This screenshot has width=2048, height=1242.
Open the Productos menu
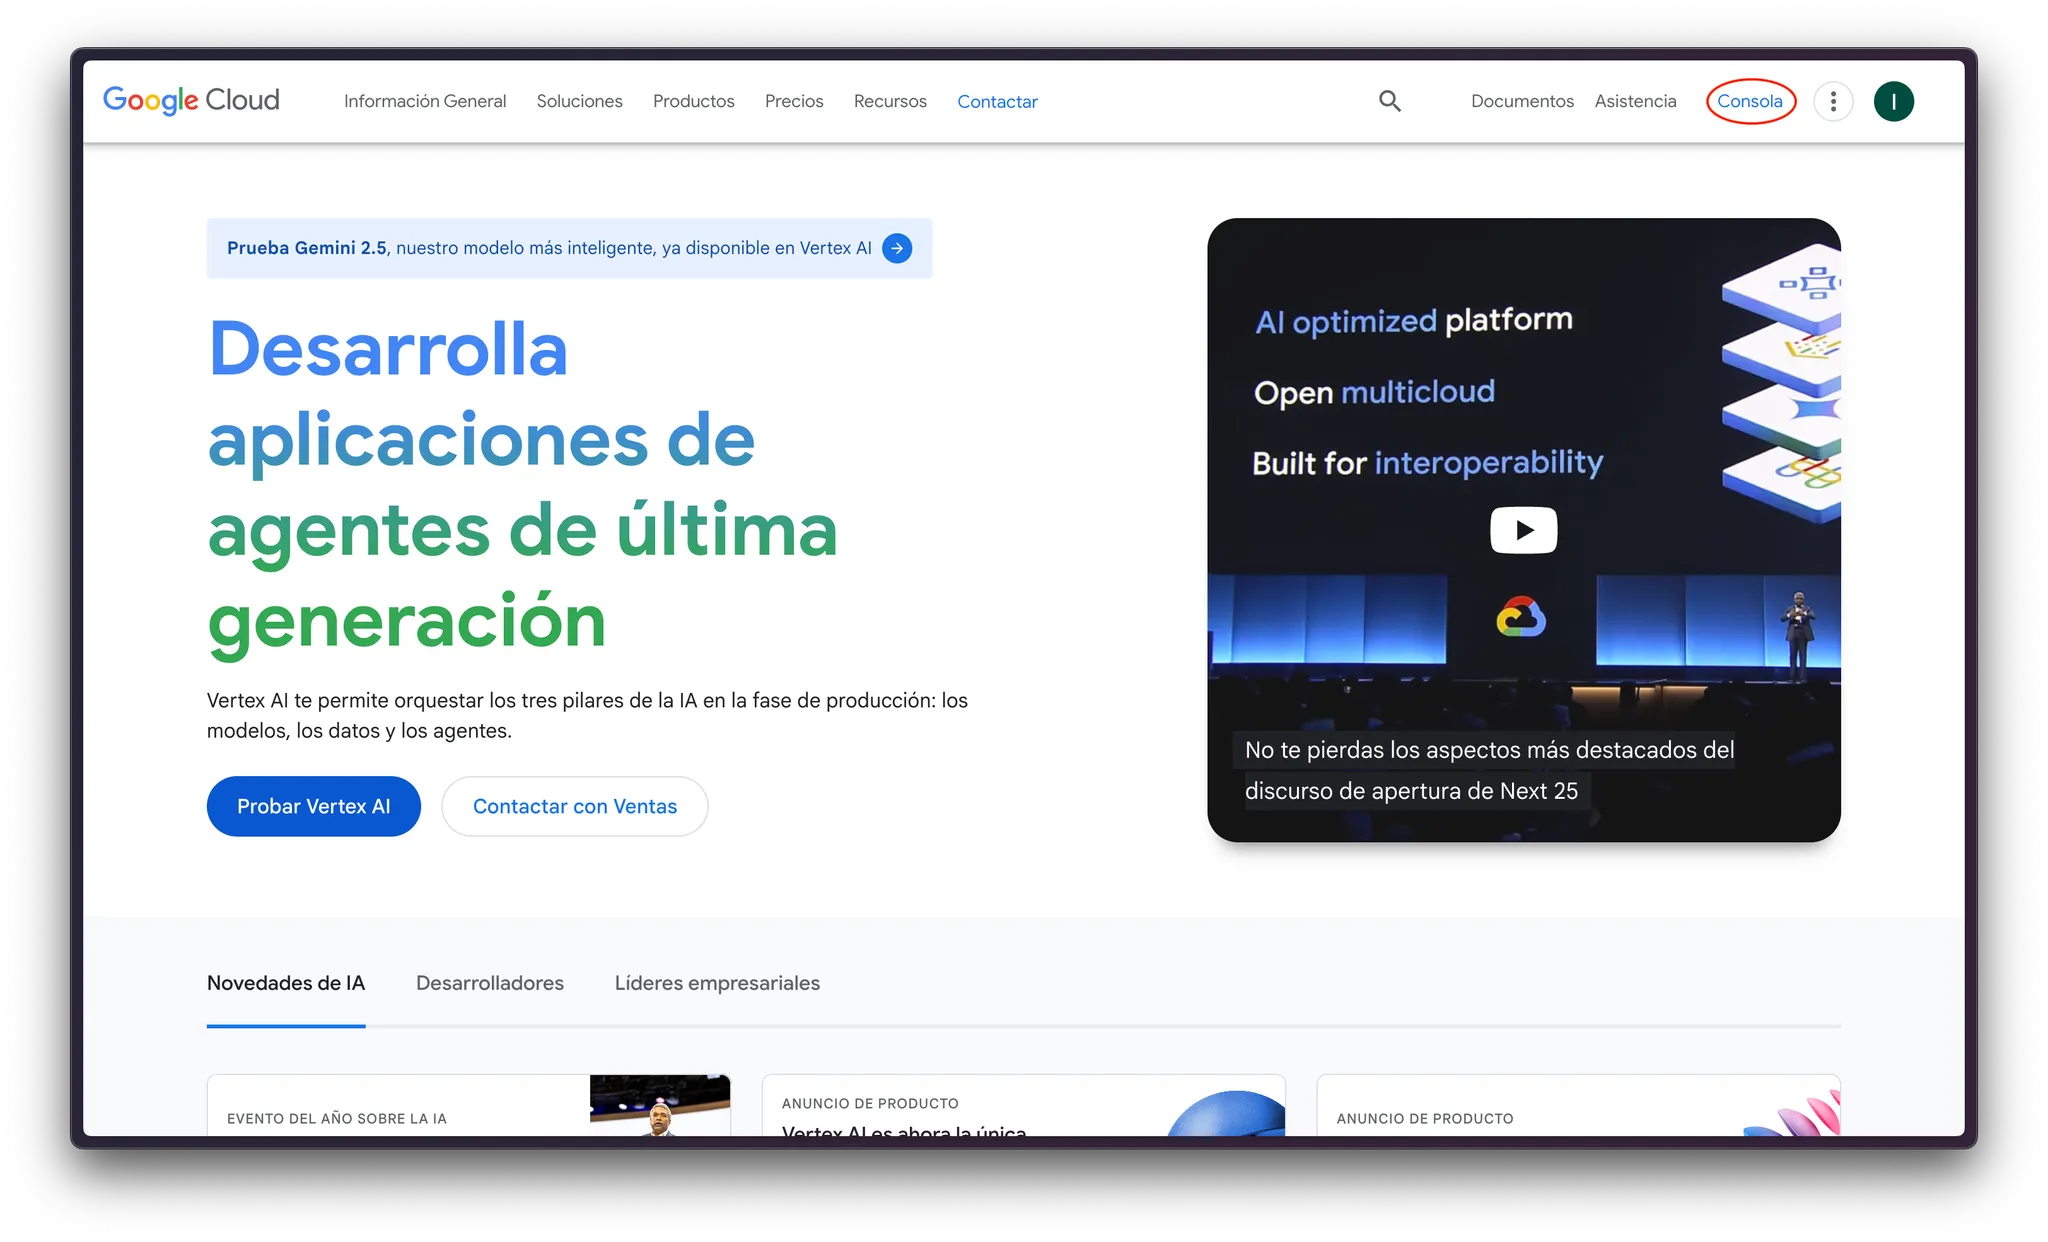tap(693, 101)
